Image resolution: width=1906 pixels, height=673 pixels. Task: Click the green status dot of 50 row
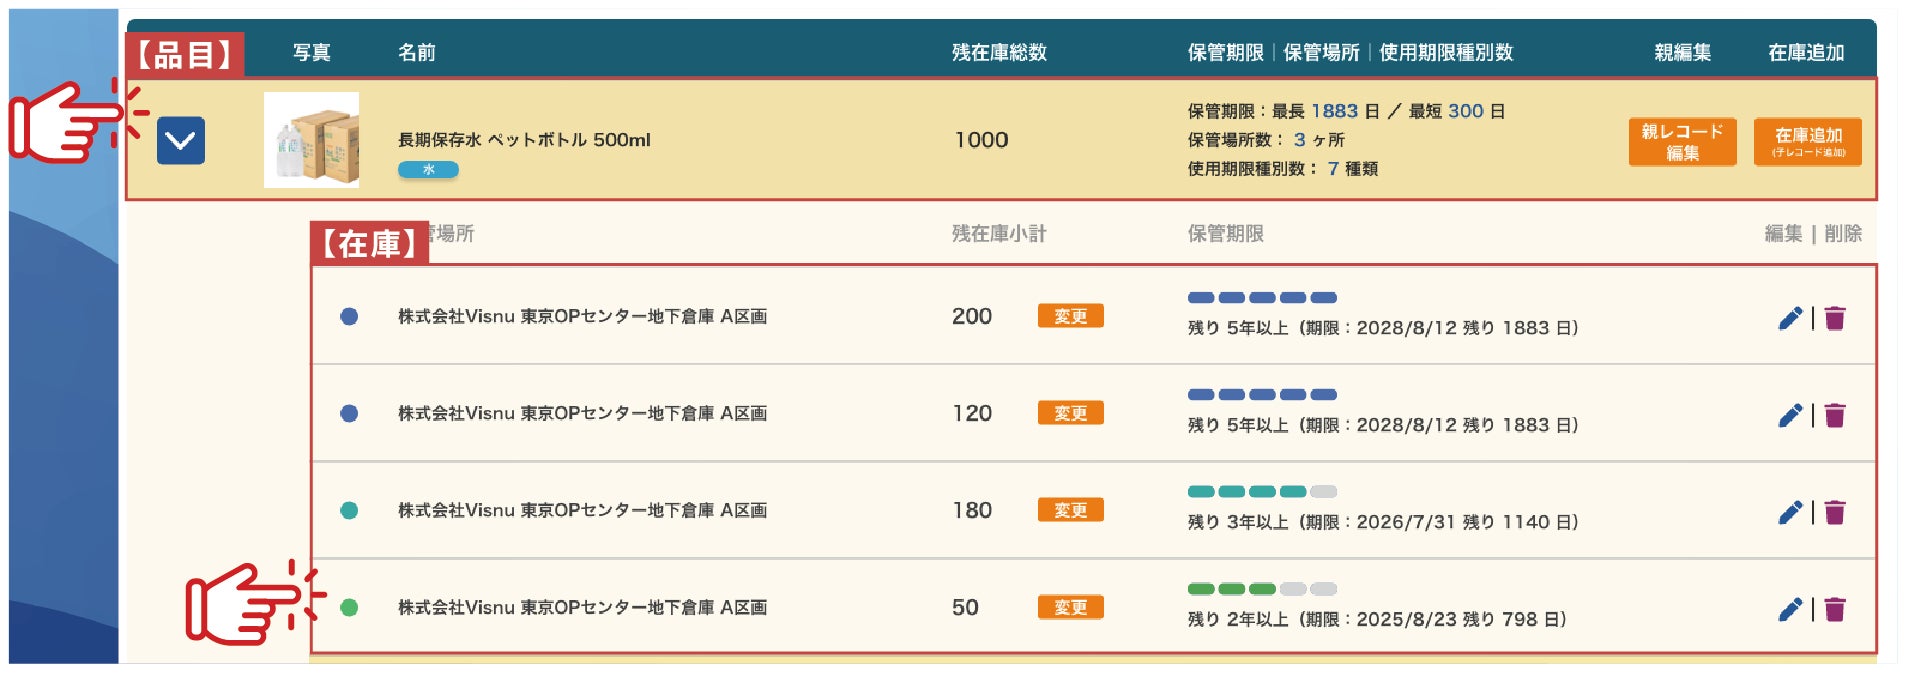click(349, 607)
